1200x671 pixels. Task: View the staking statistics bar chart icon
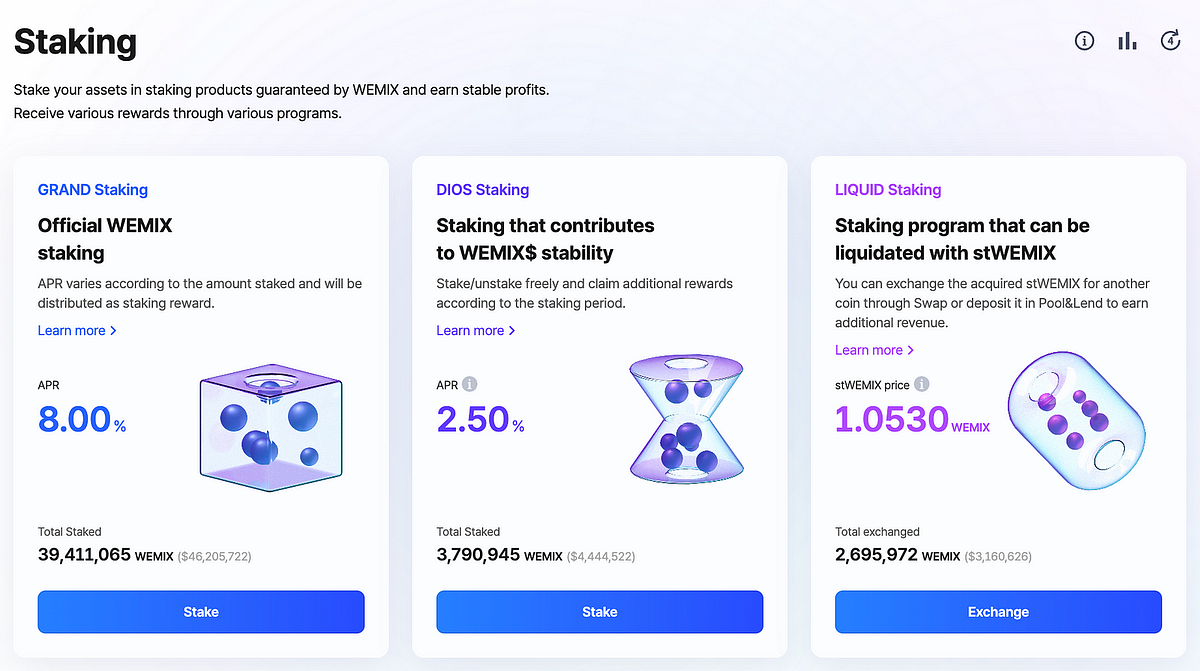point(1127,41)
